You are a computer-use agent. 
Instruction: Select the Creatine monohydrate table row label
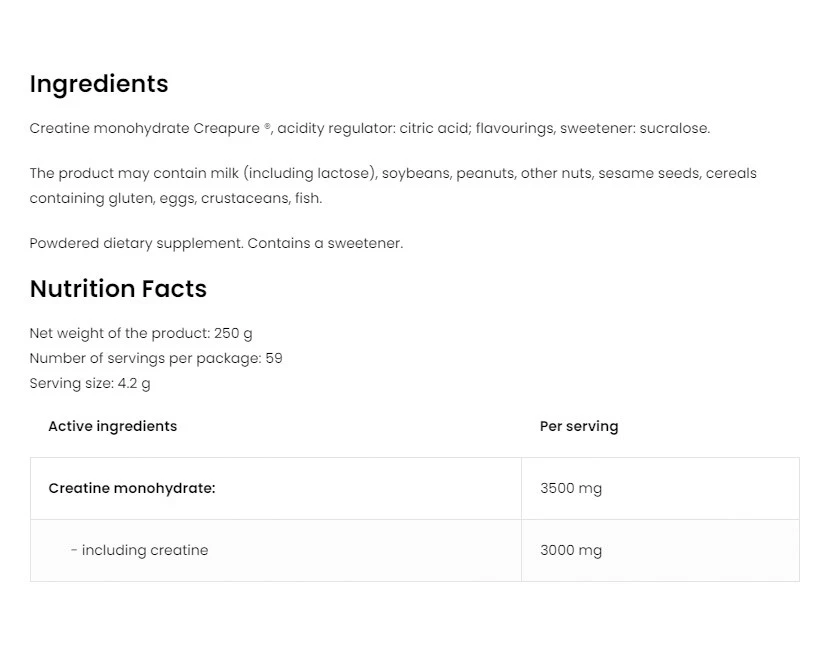click(132, 489)
